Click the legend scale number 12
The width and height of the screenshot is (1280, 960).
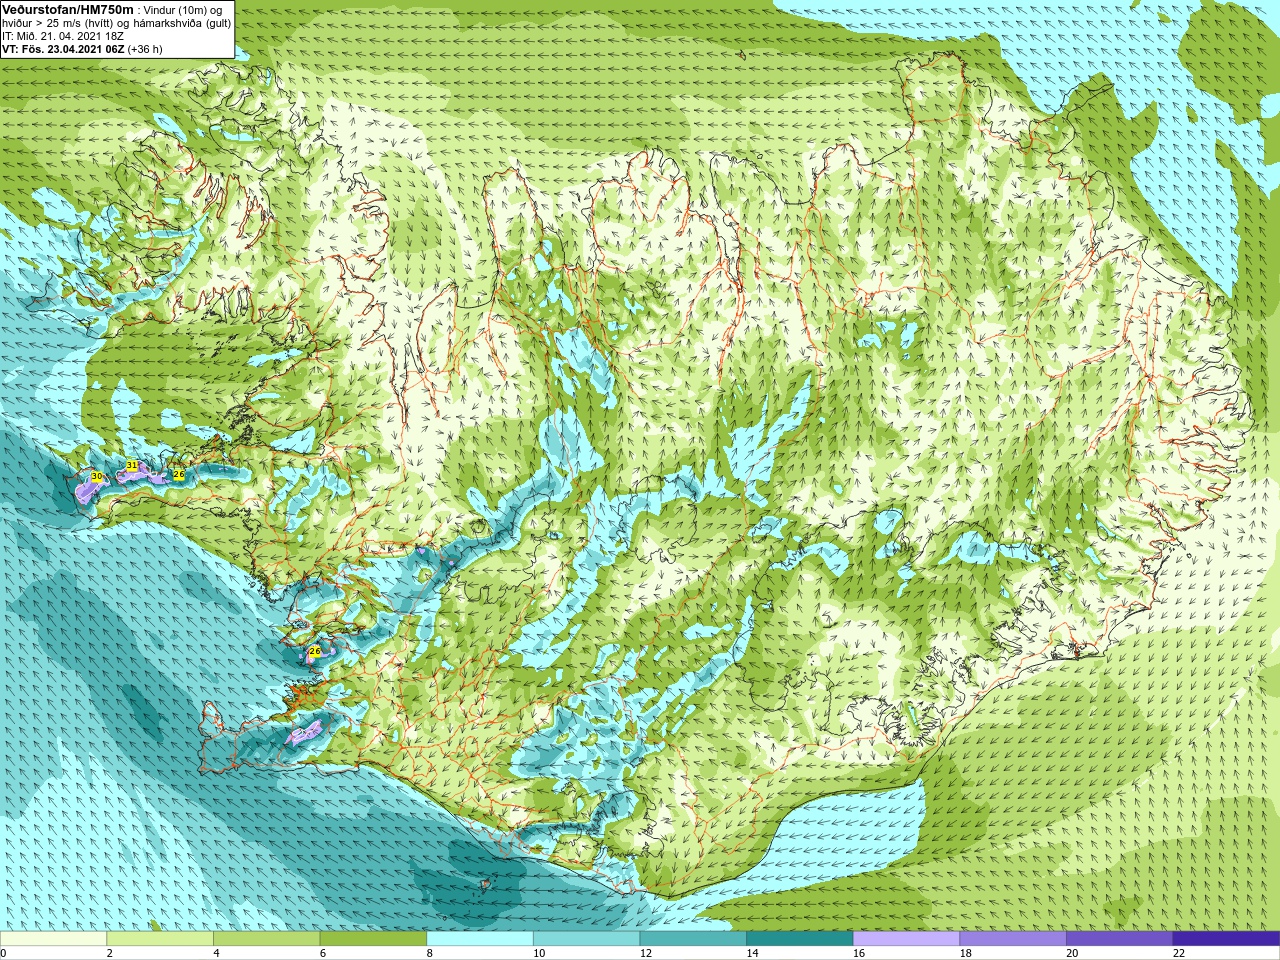tap(646, 953)
